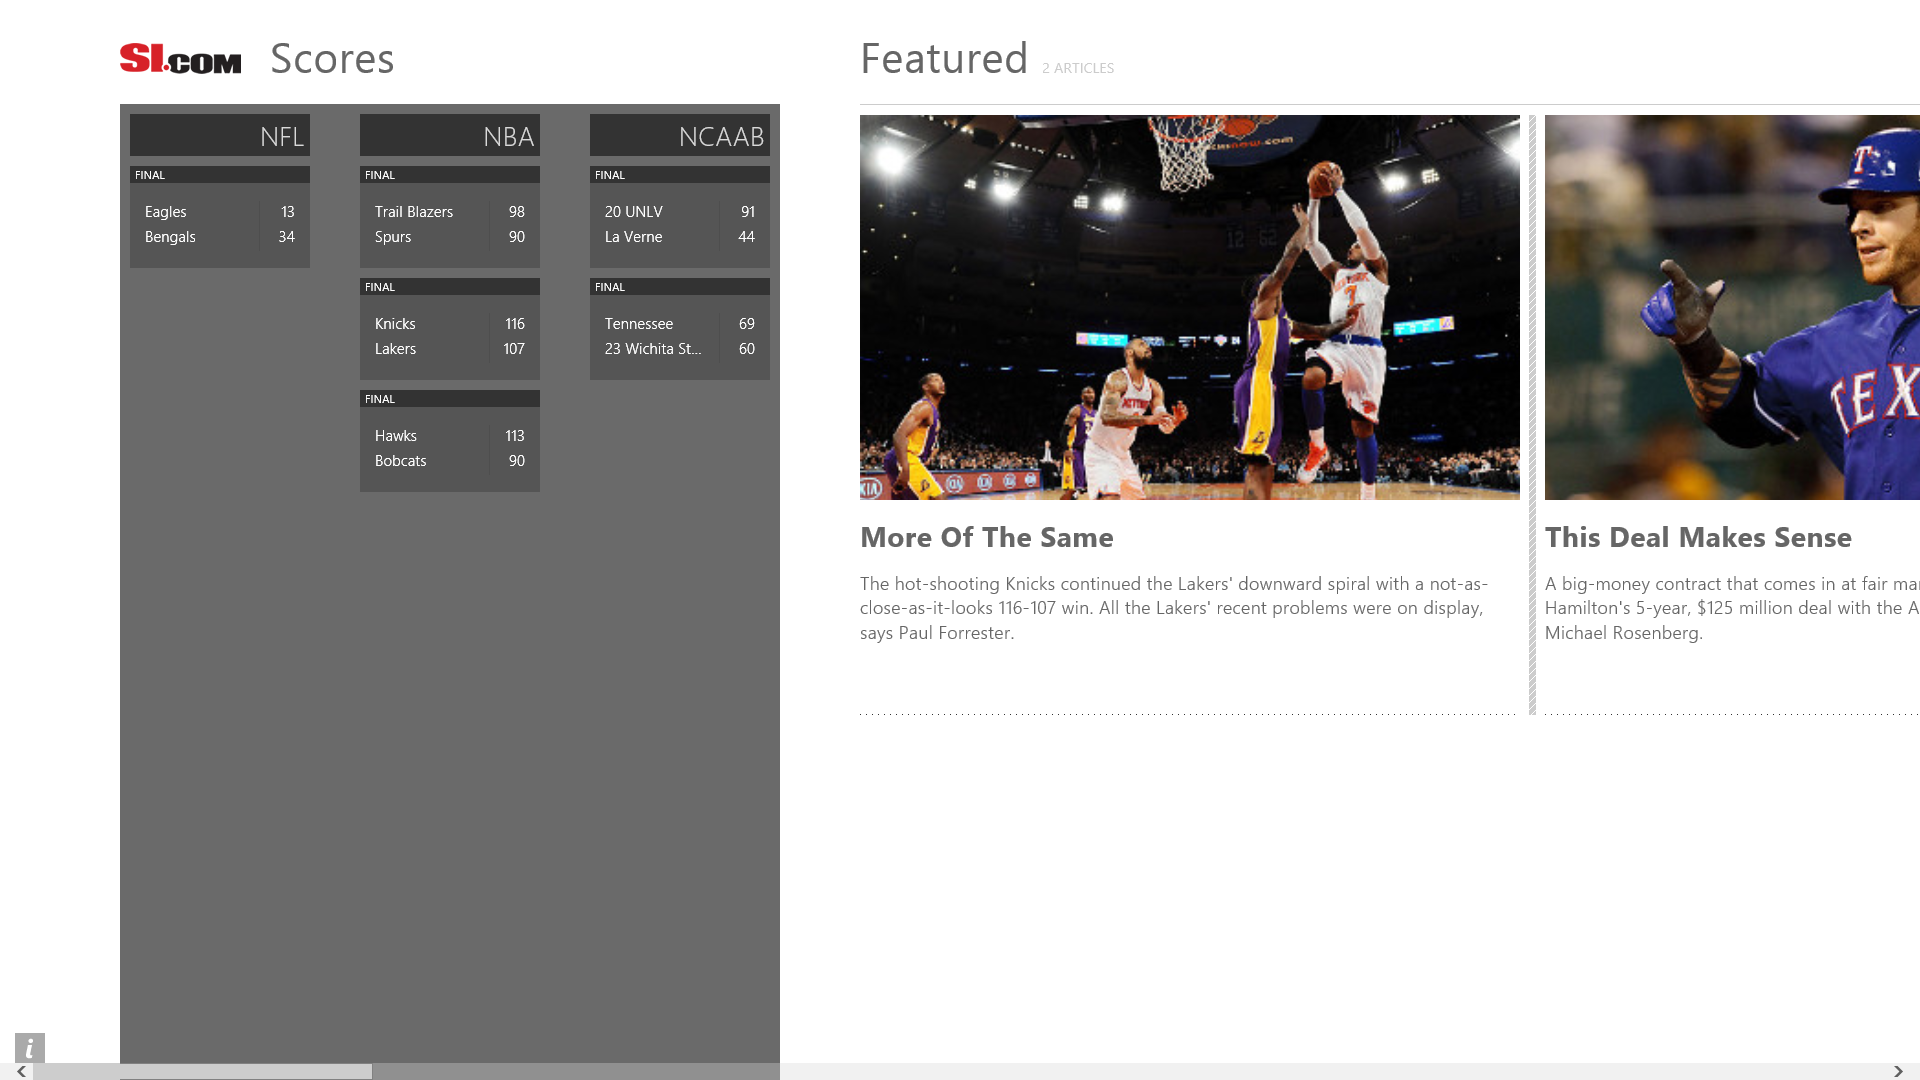Viewport: 1920px width, 1080px height.
Task: Click the left navigation arrow
Action: pyautogui.click(x=21, y=1069)
